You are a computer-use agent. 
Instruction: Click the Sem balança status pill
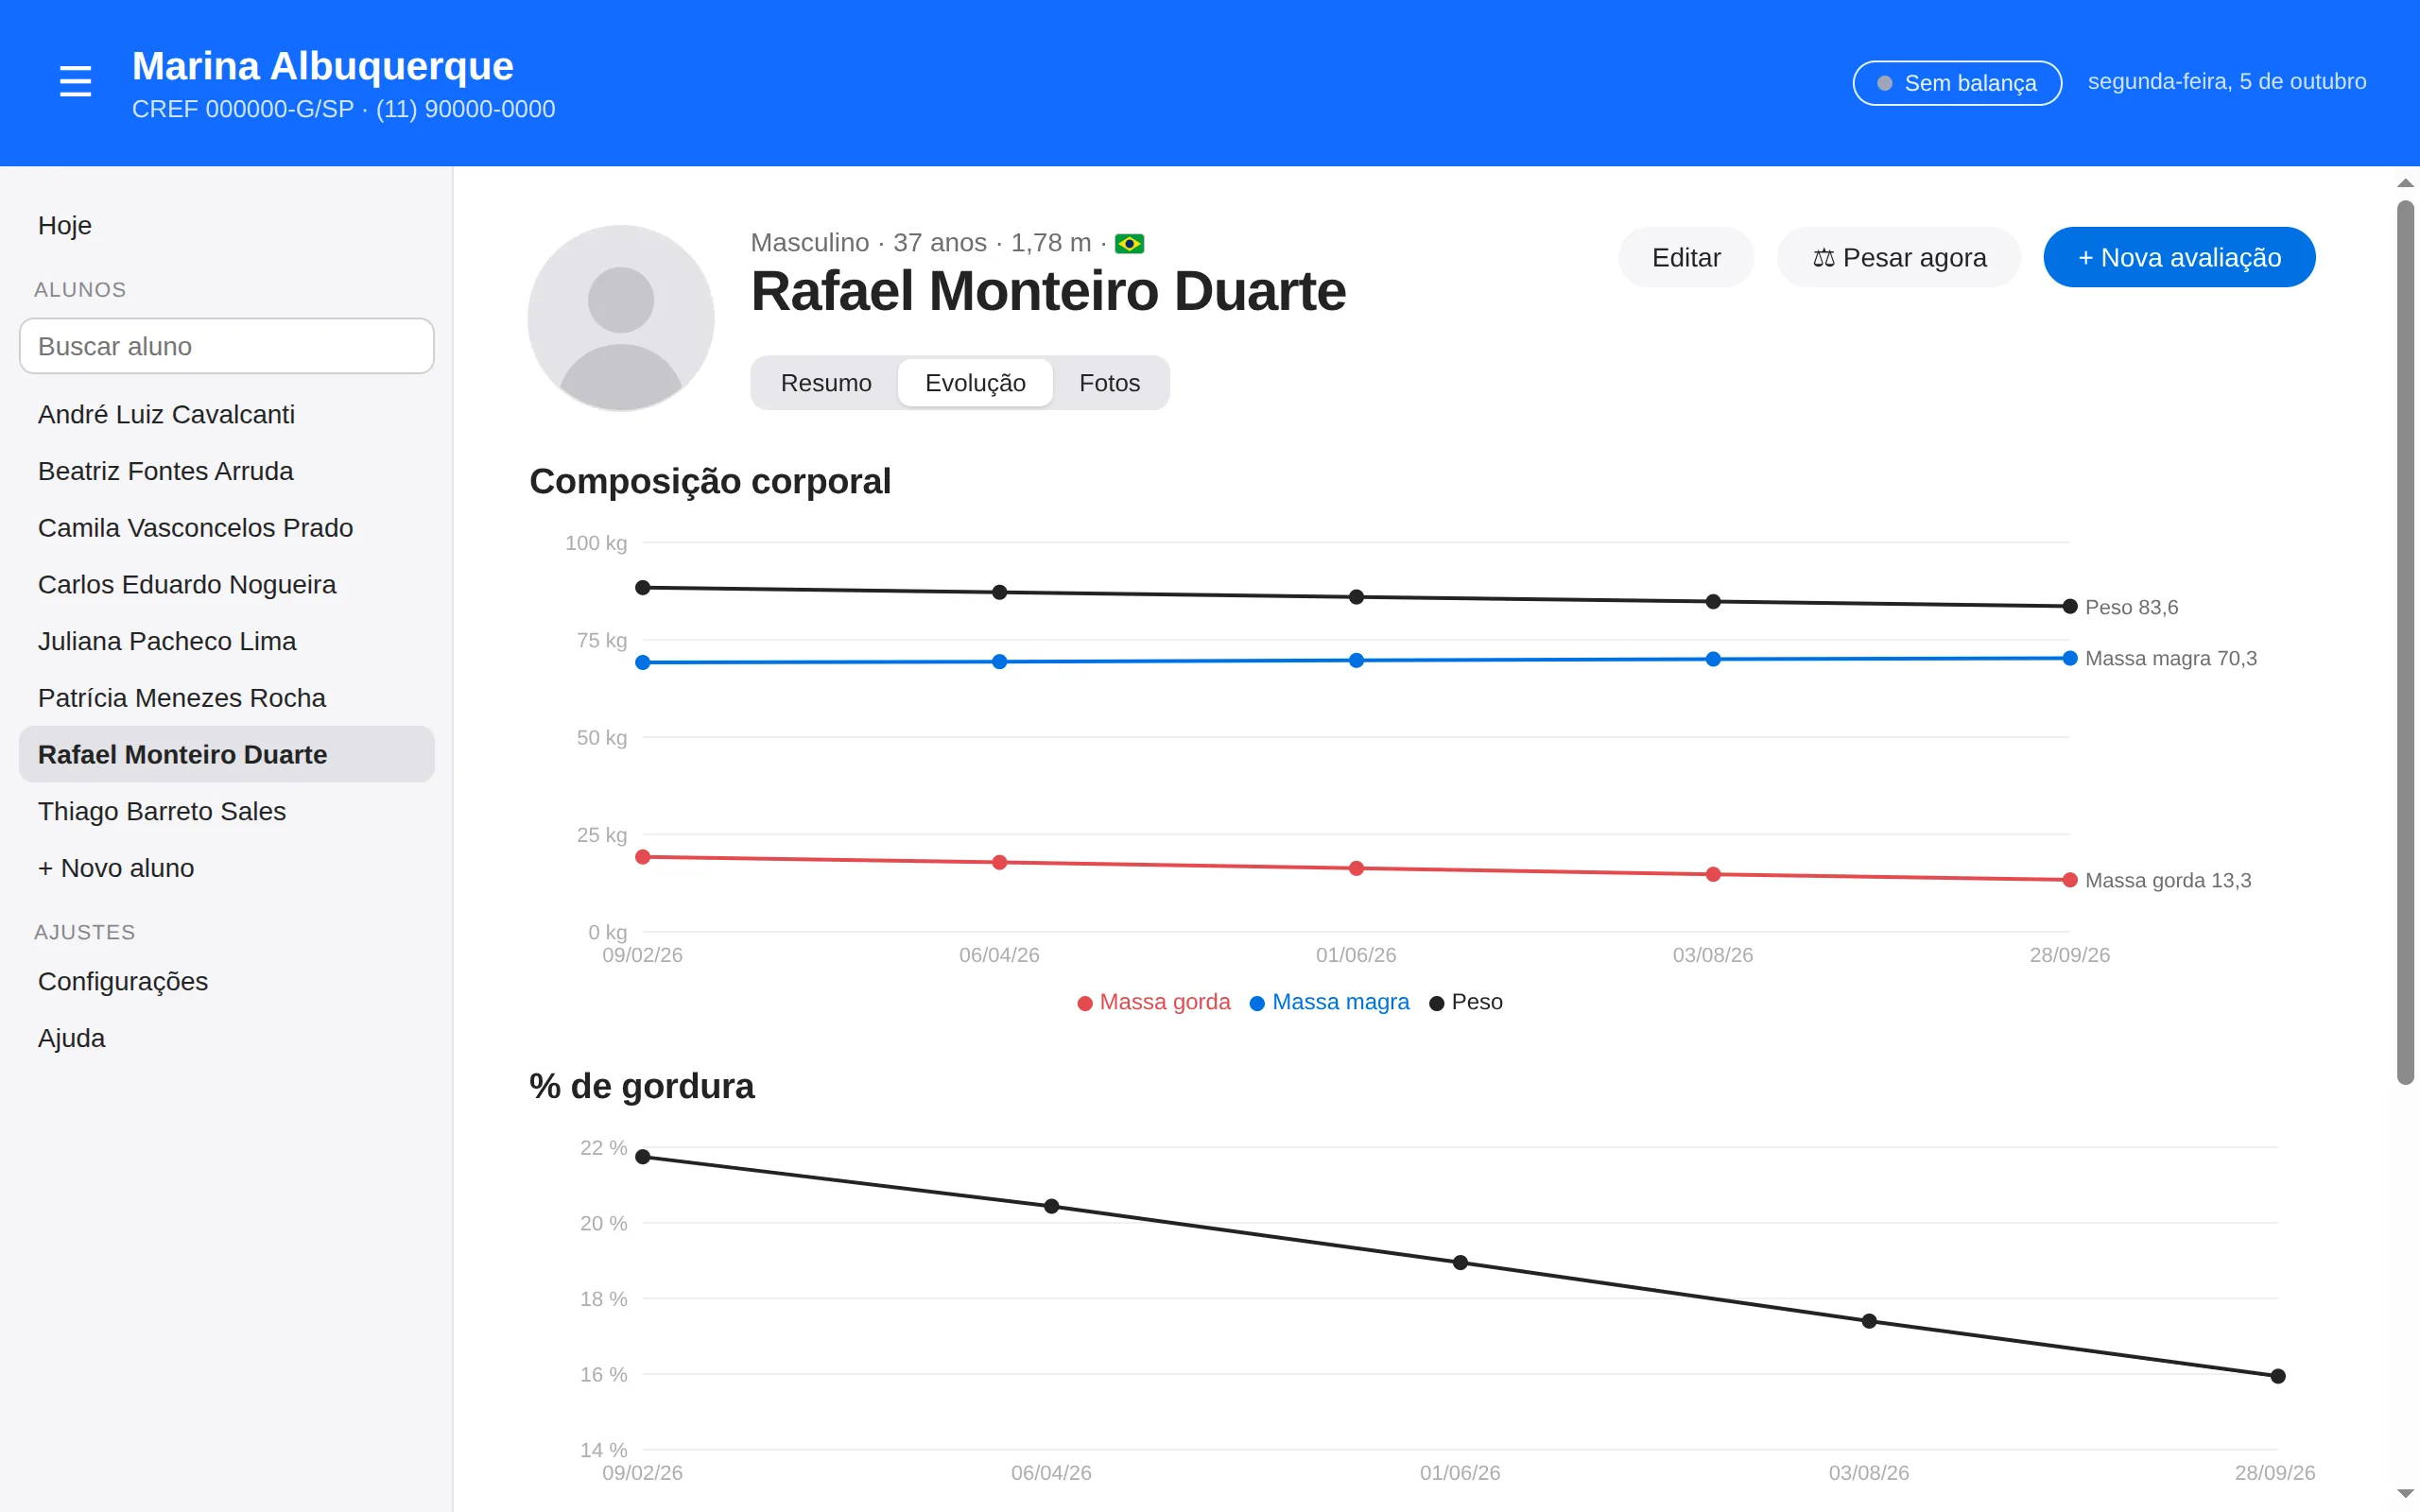pos(1957,83)
